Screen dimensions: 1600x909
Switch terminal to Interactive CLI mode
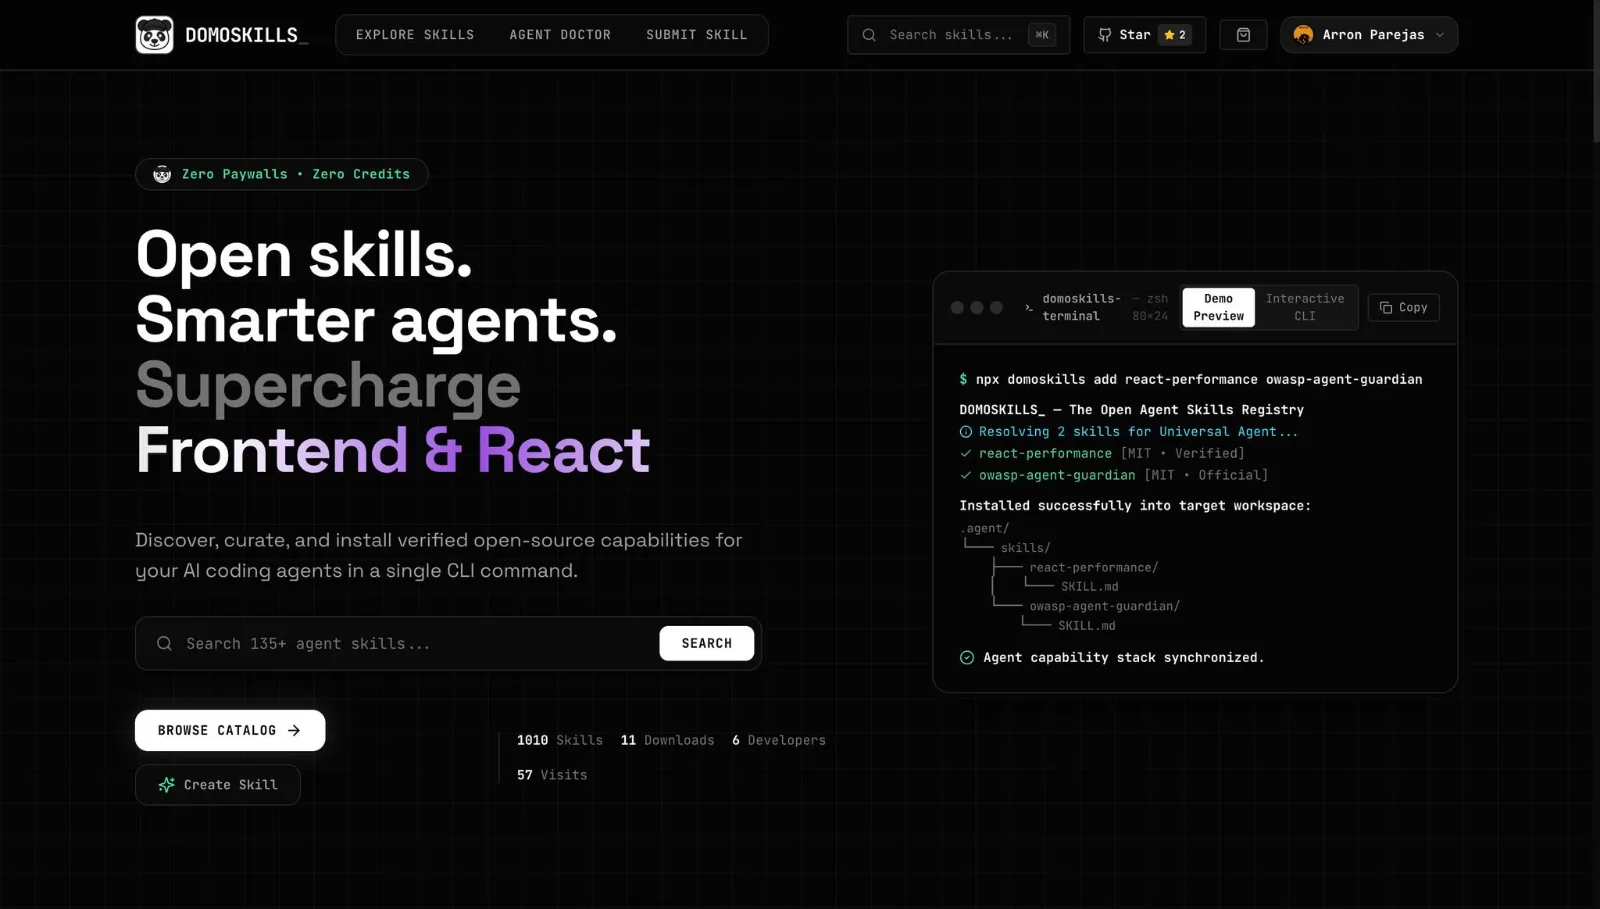click(1305, 308)
